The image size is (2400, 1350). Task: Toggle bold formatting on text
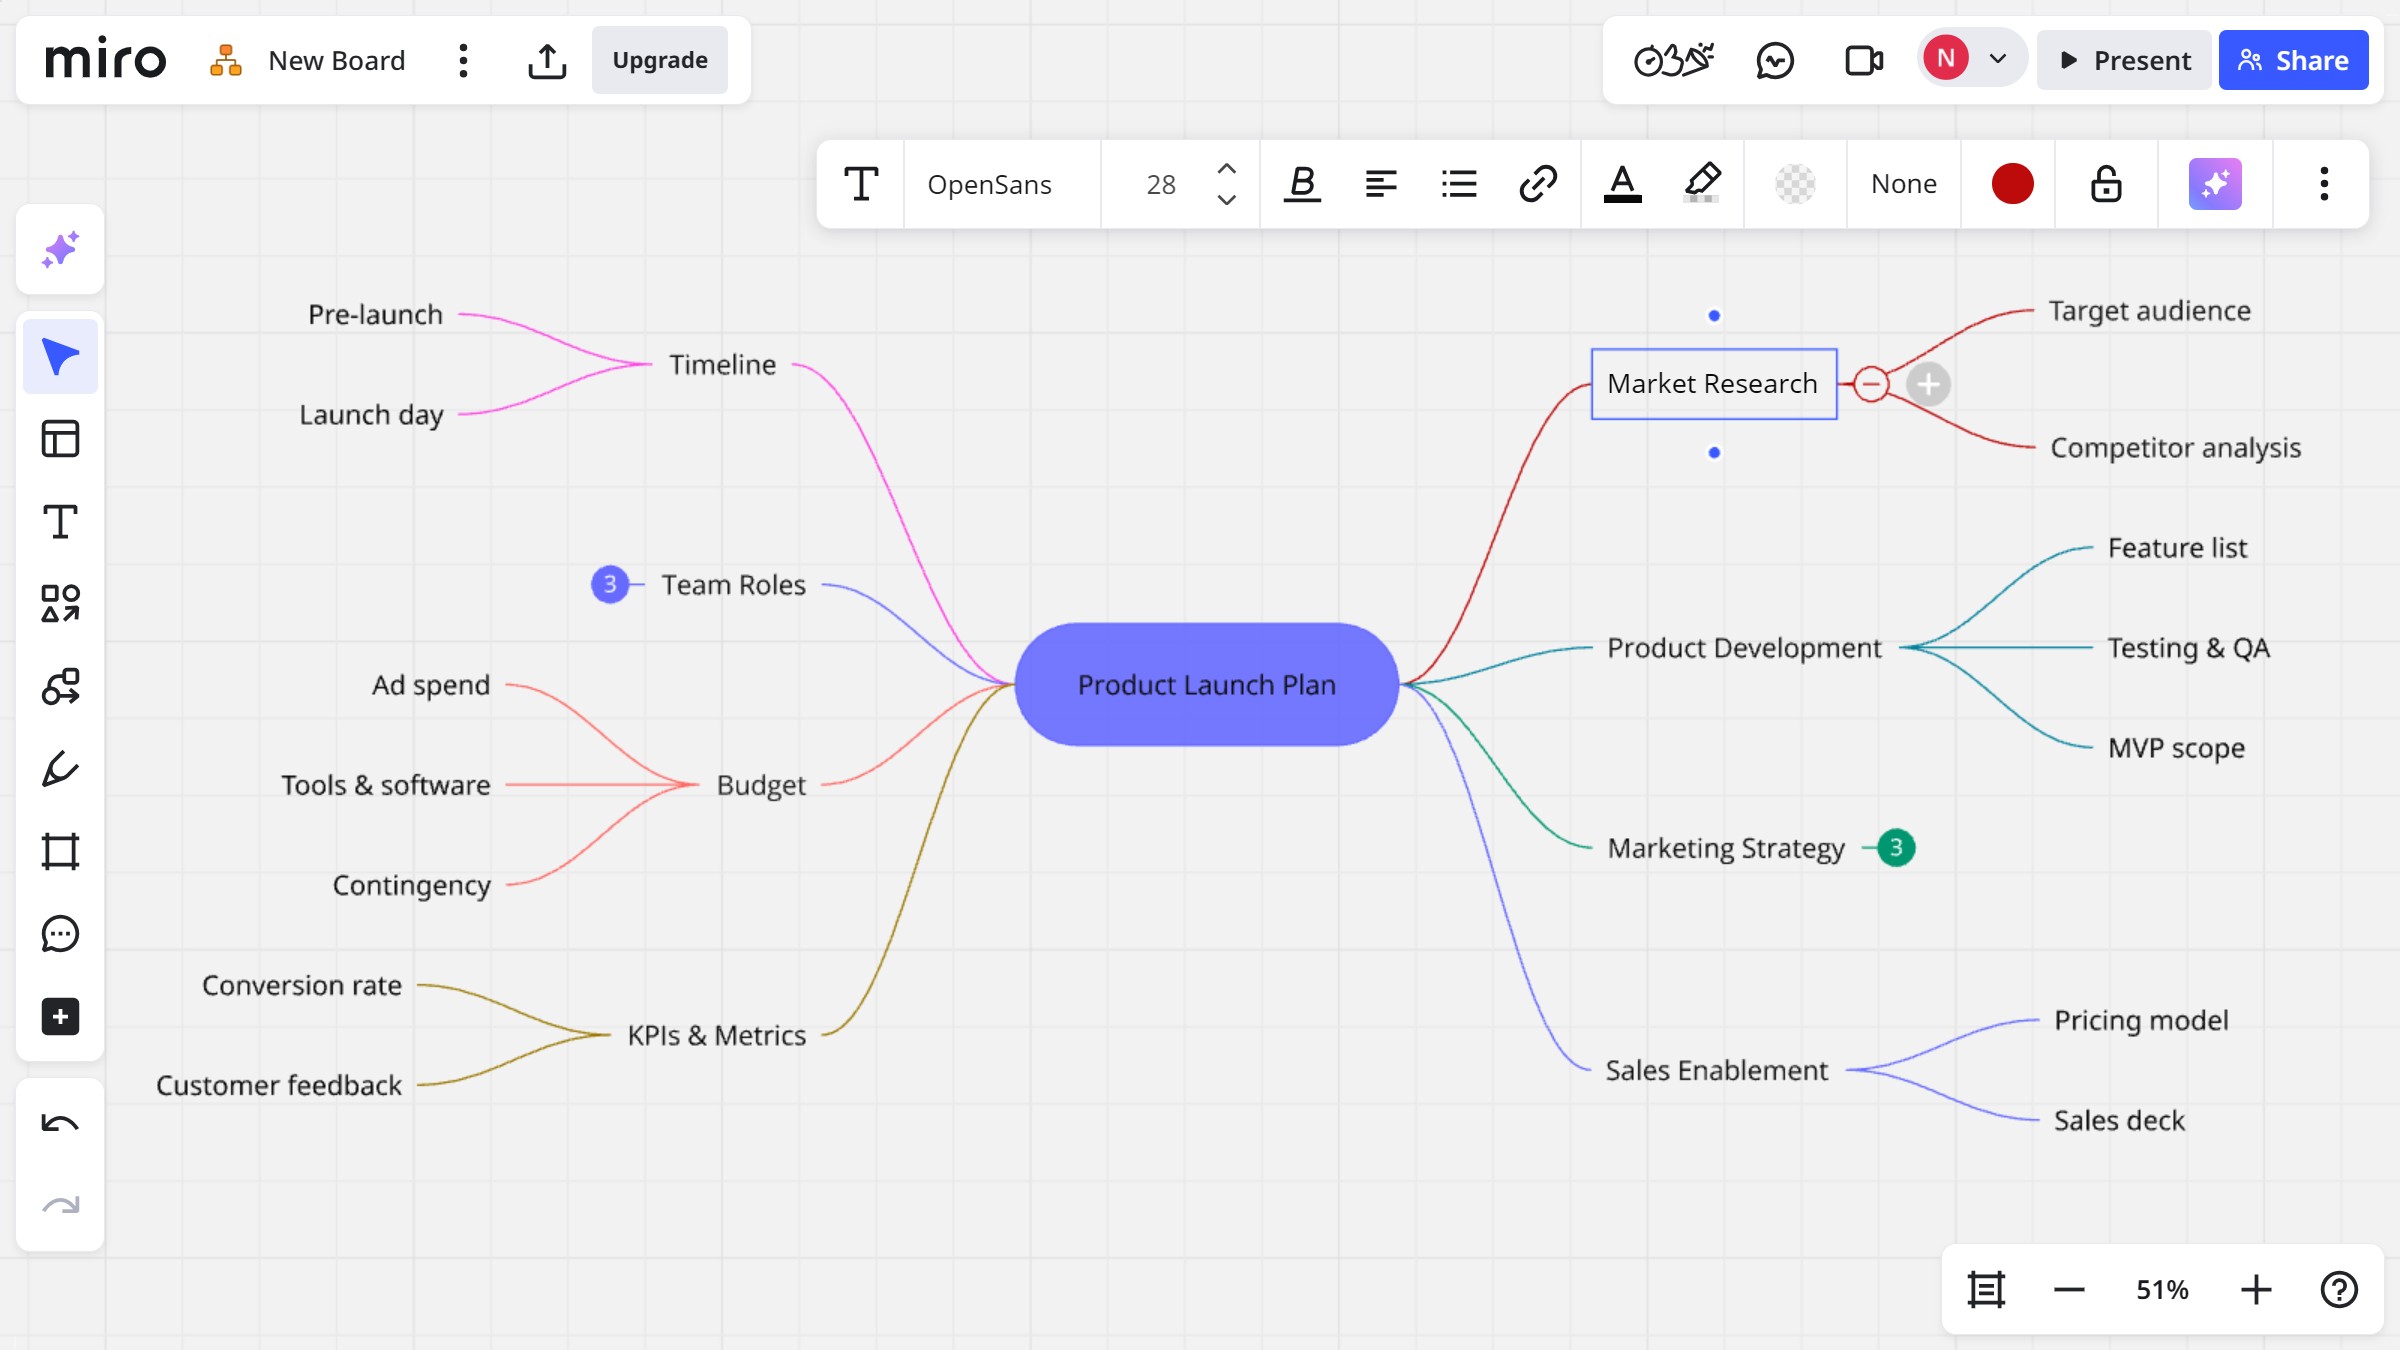click(x=1302, y=184)
